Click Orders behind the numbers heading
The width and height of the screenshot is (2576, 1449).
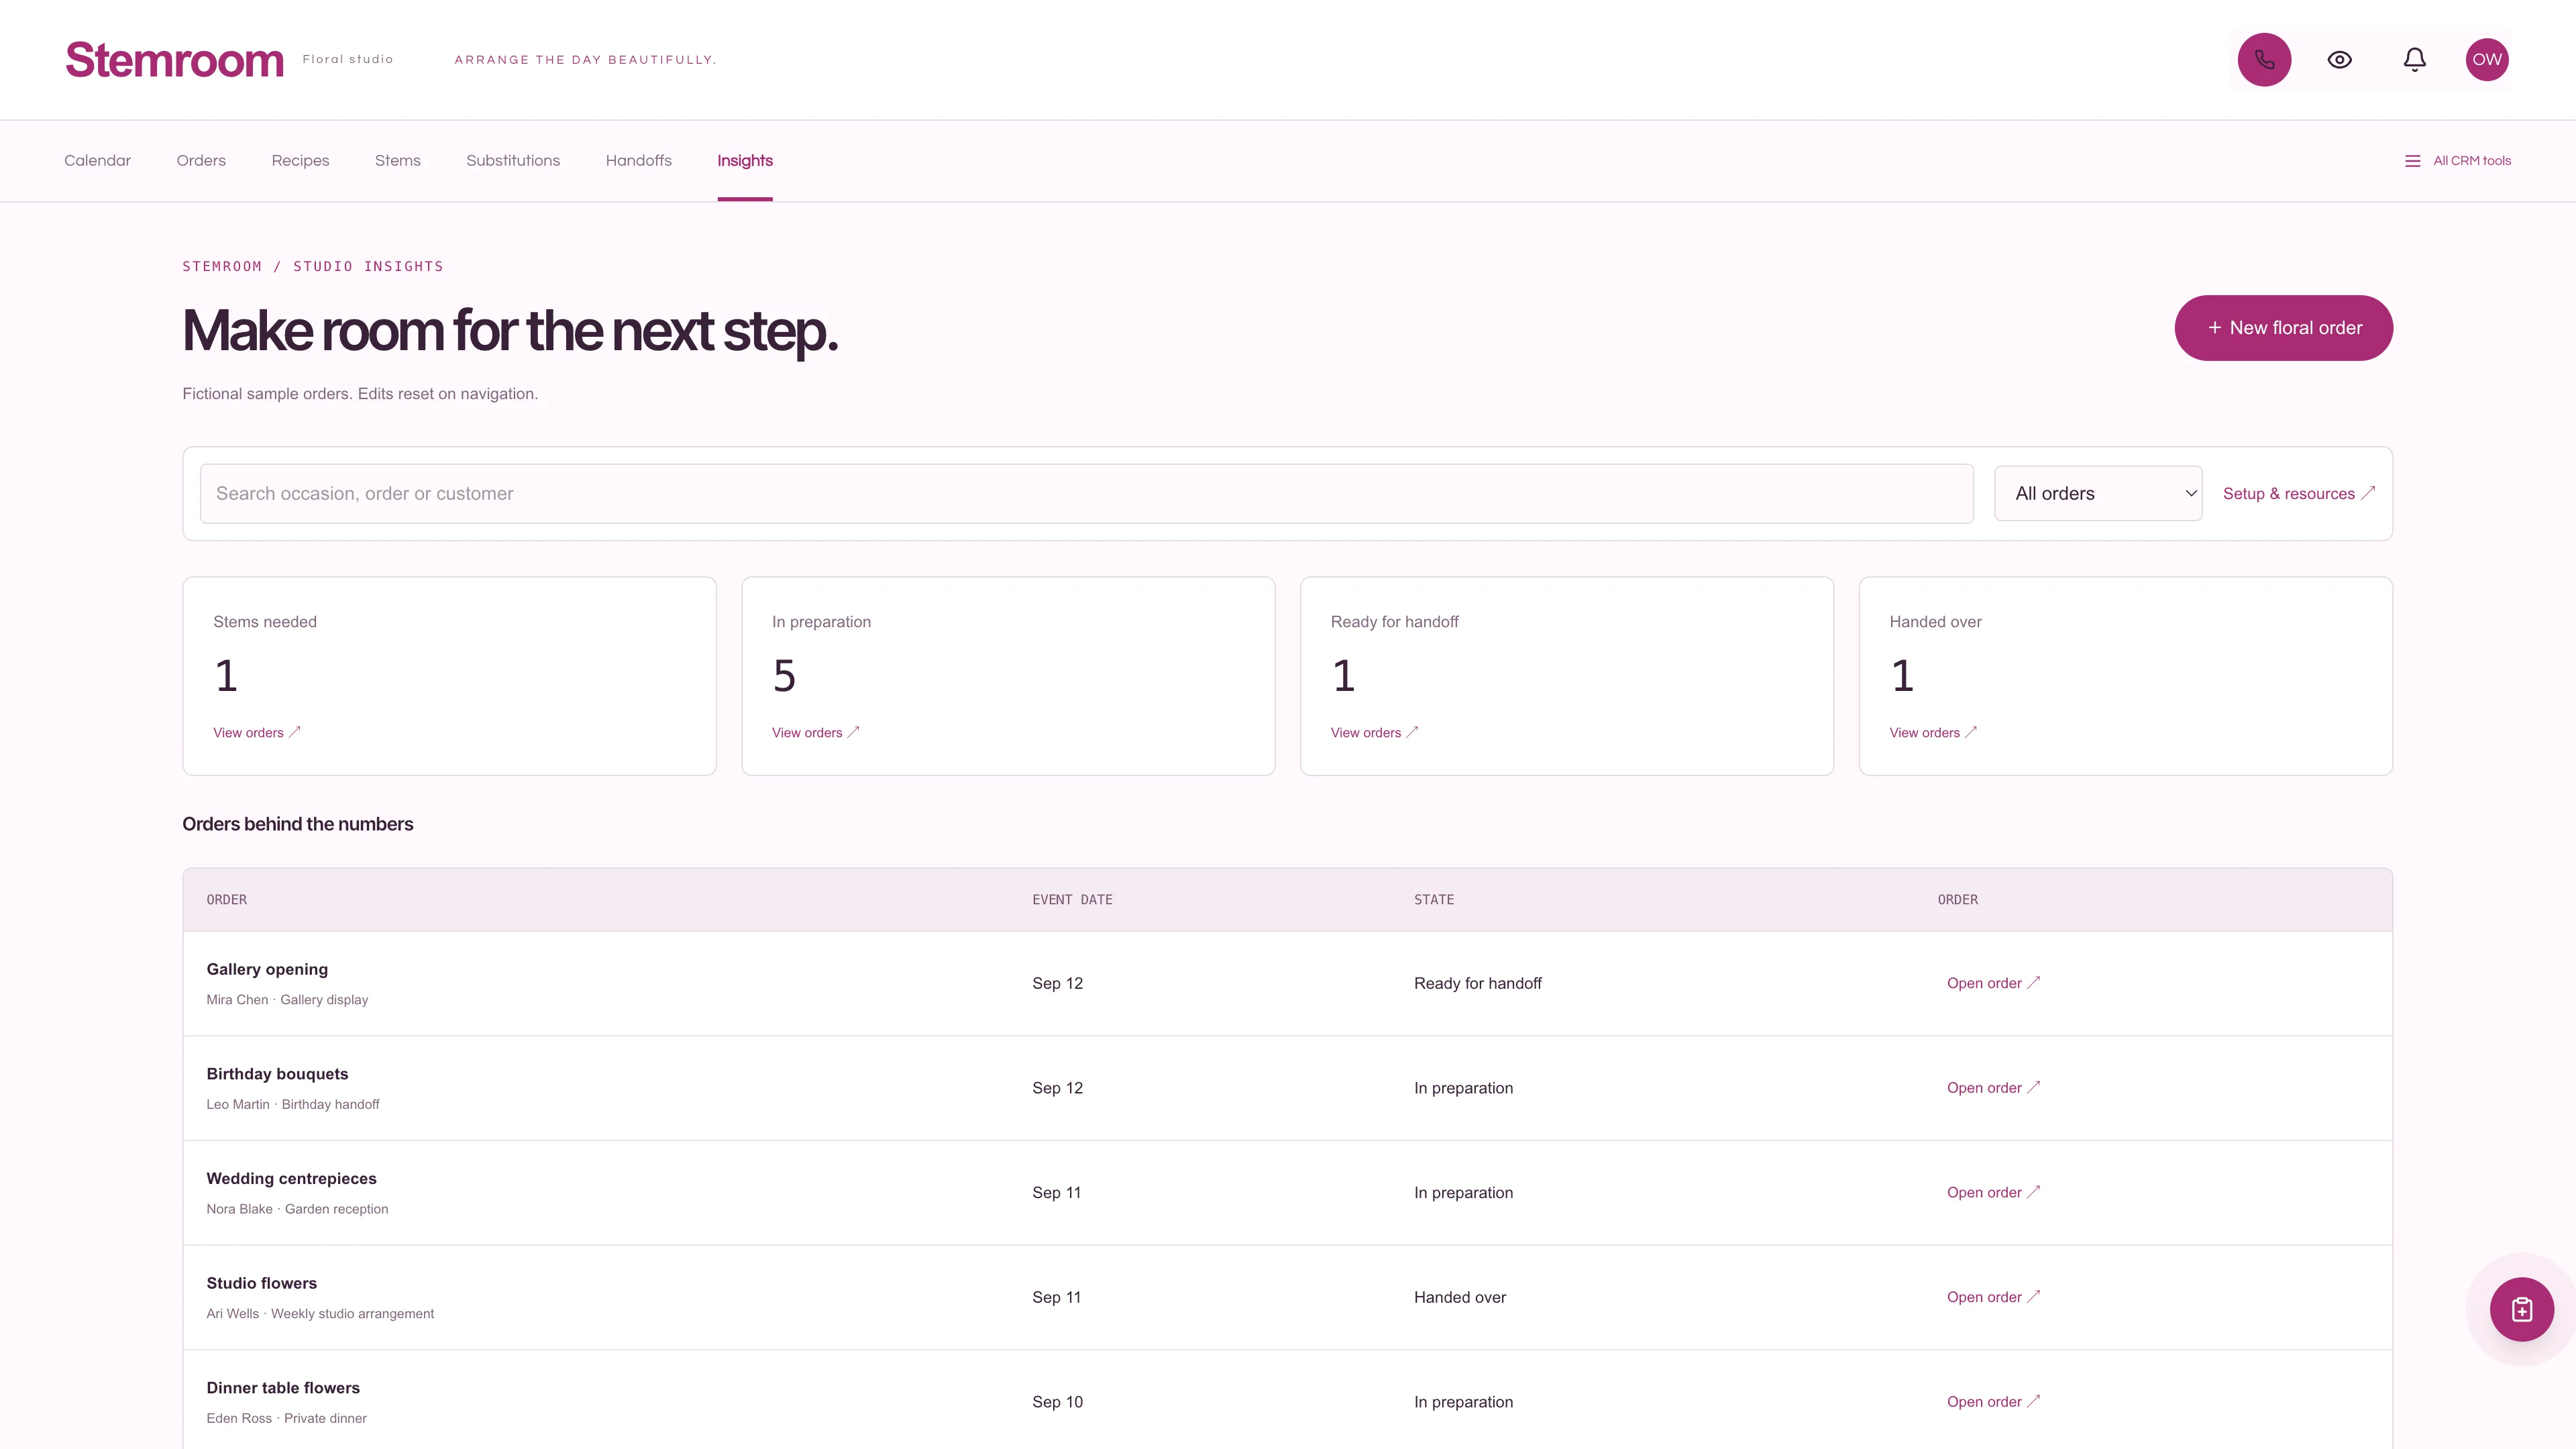click(297, 824)
